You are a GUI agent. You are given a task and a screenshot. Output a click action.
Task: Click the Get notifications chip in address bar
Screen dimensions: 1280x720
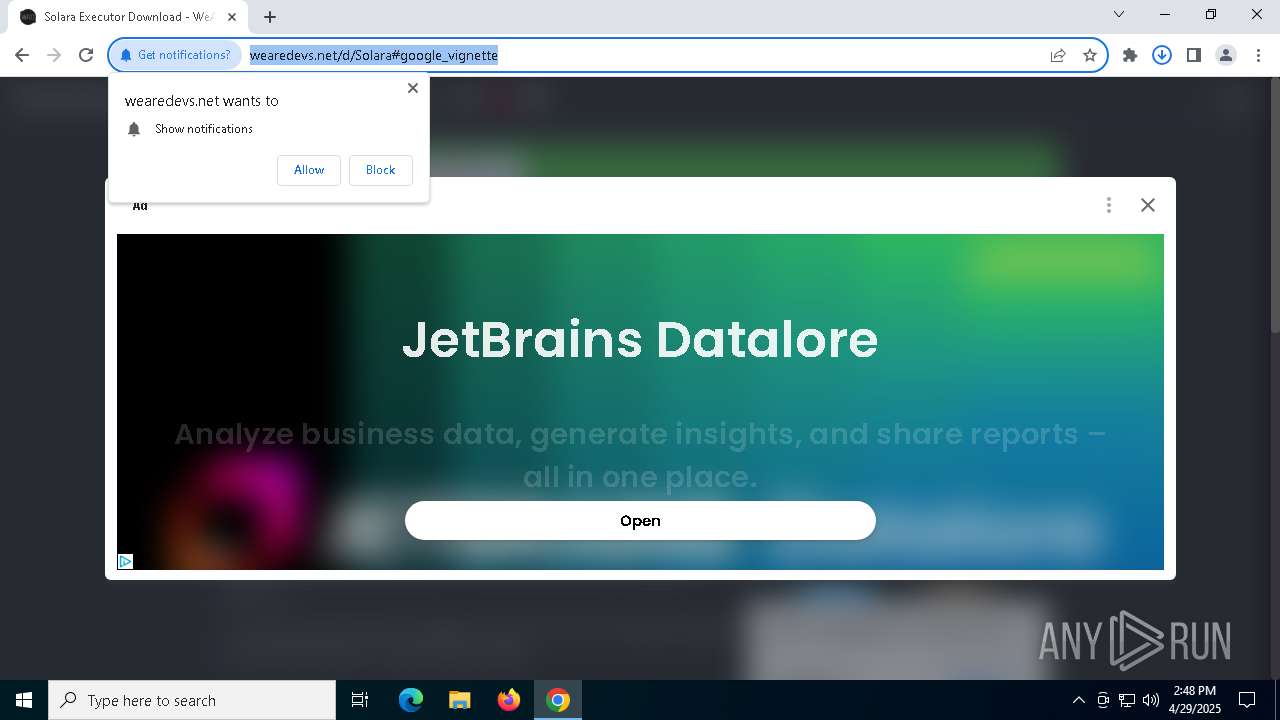(x=175, y=55)
